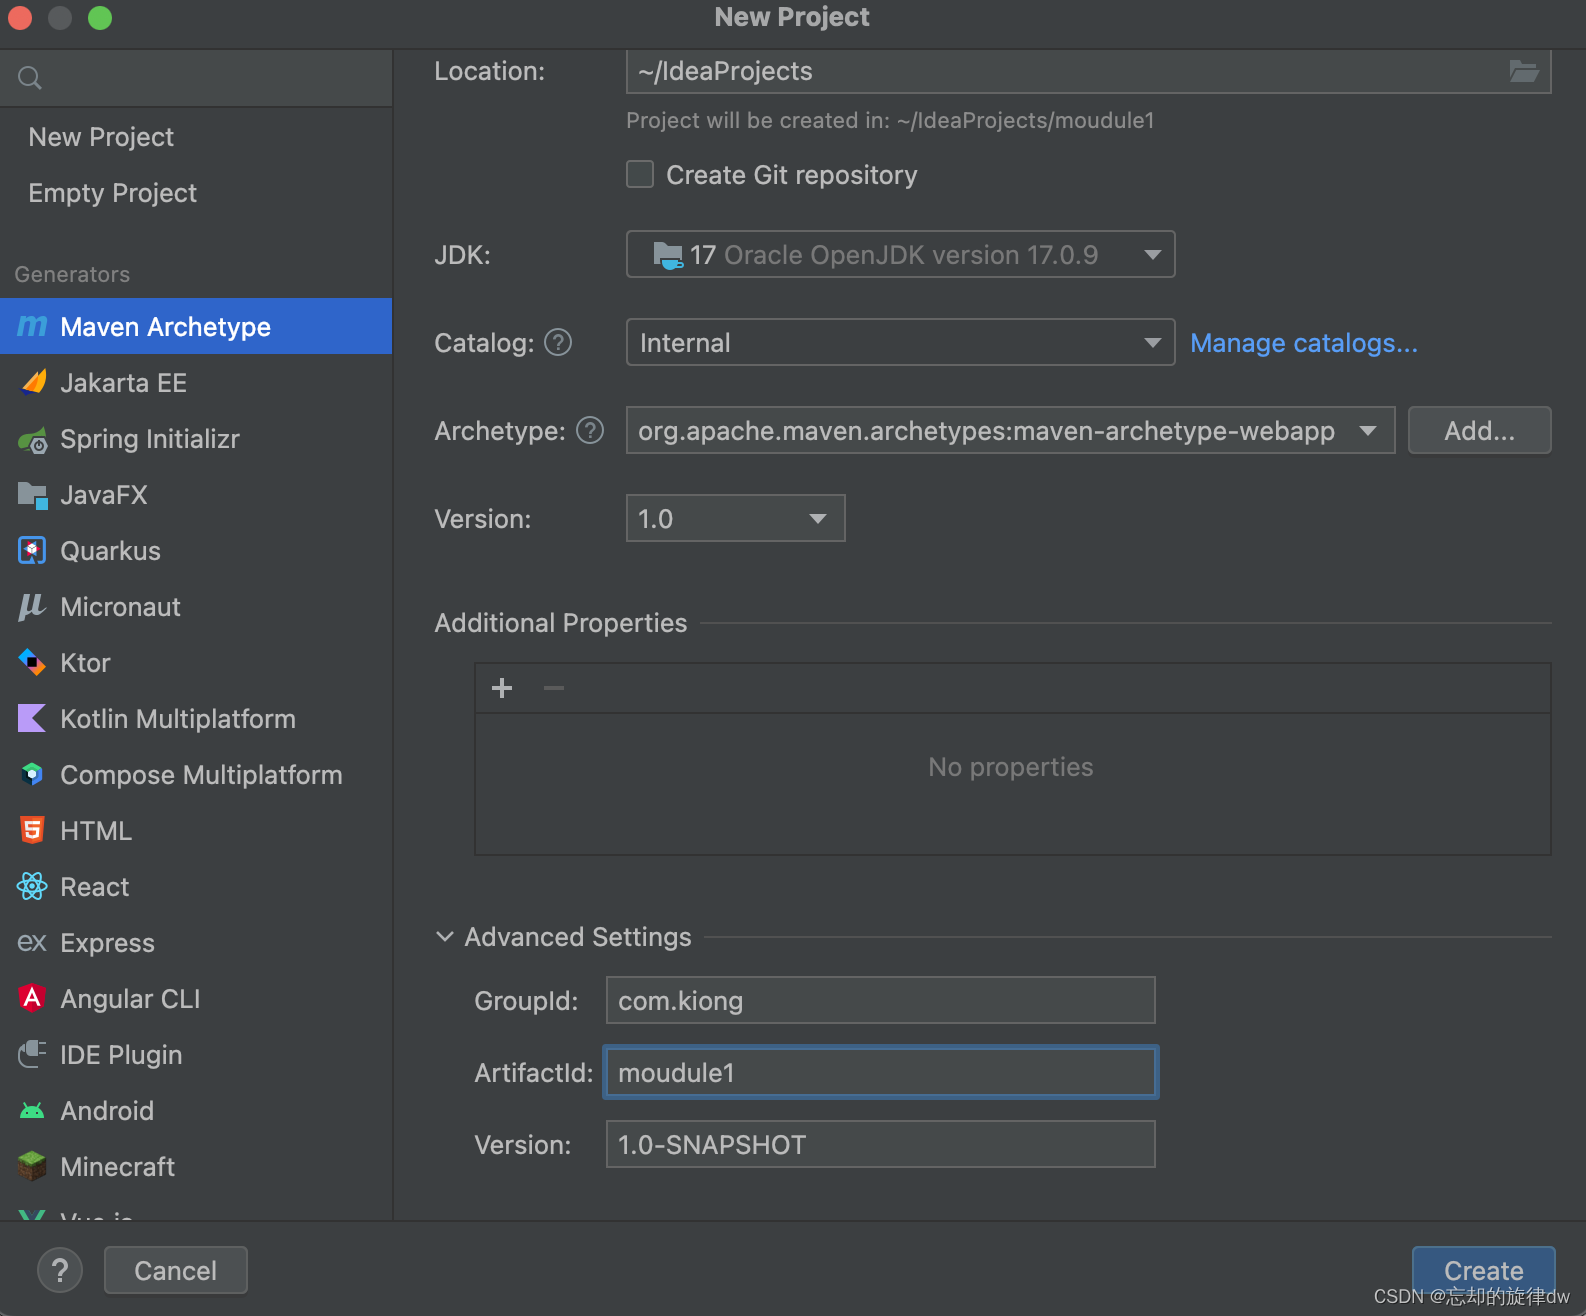Select the HTML generator label

point(96,831)
